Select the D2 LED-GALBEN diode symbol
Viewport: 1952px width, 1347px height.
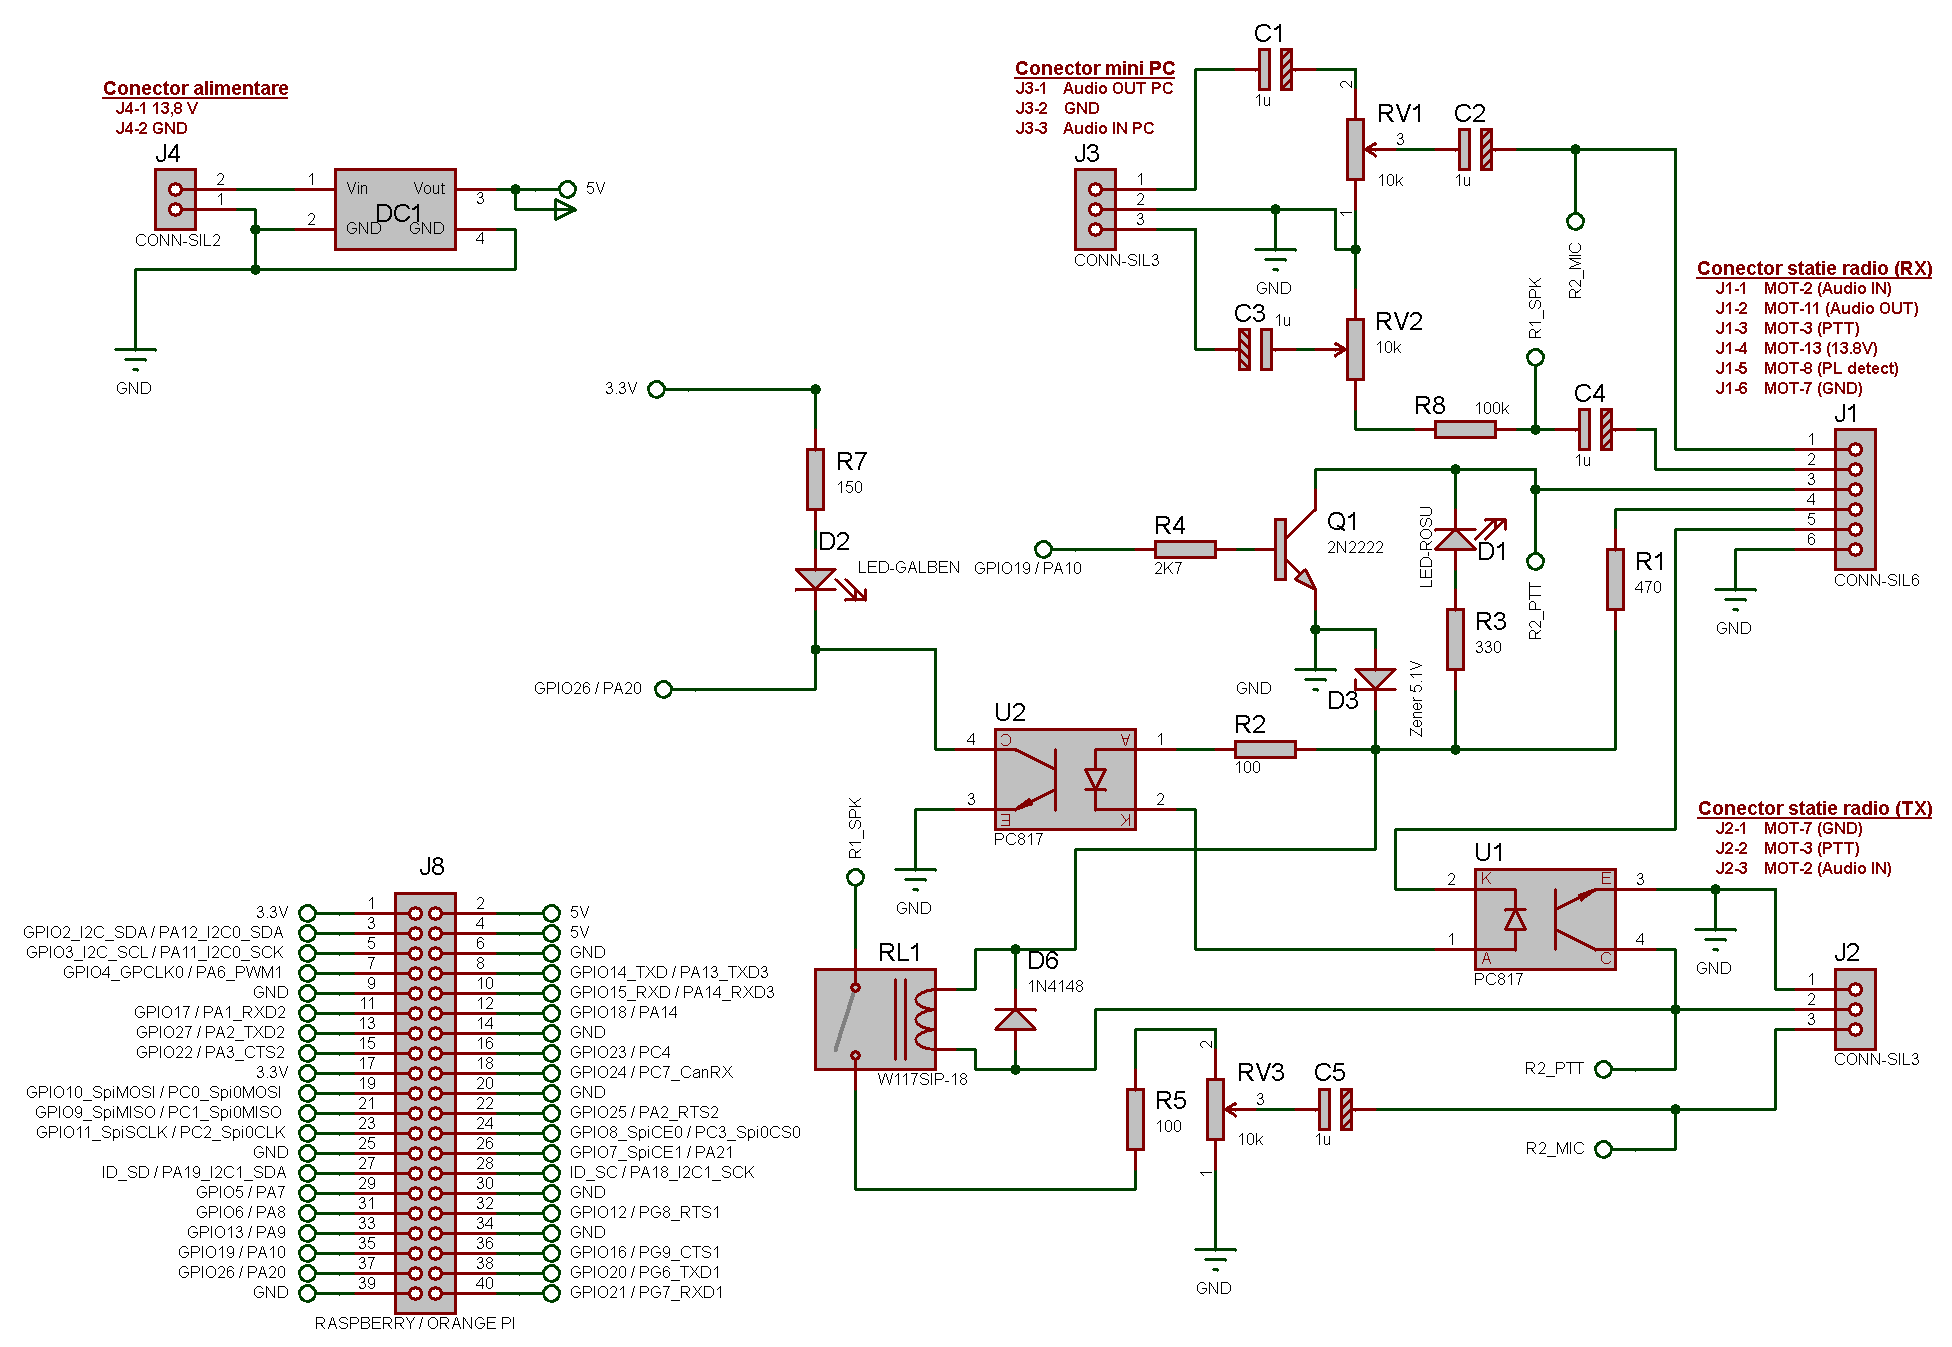815,579
